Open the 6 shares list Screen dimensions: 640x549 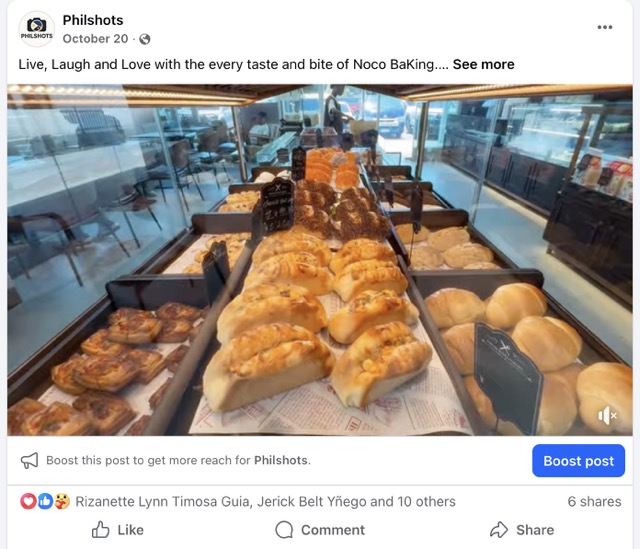[x=594, y=502]
